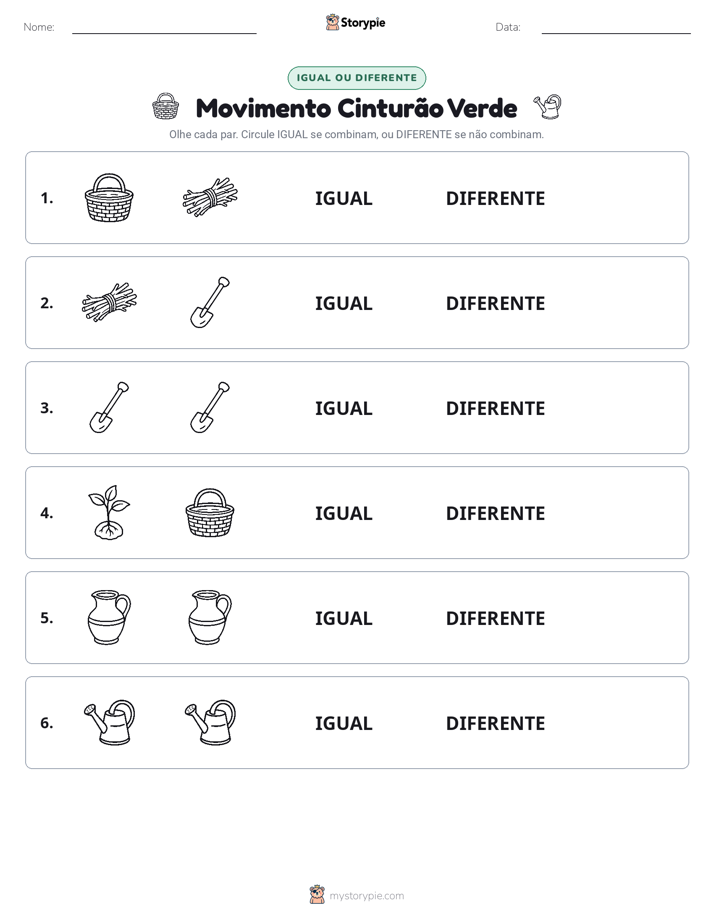Choose IGUAL for row 5

(x=343, y=618)
